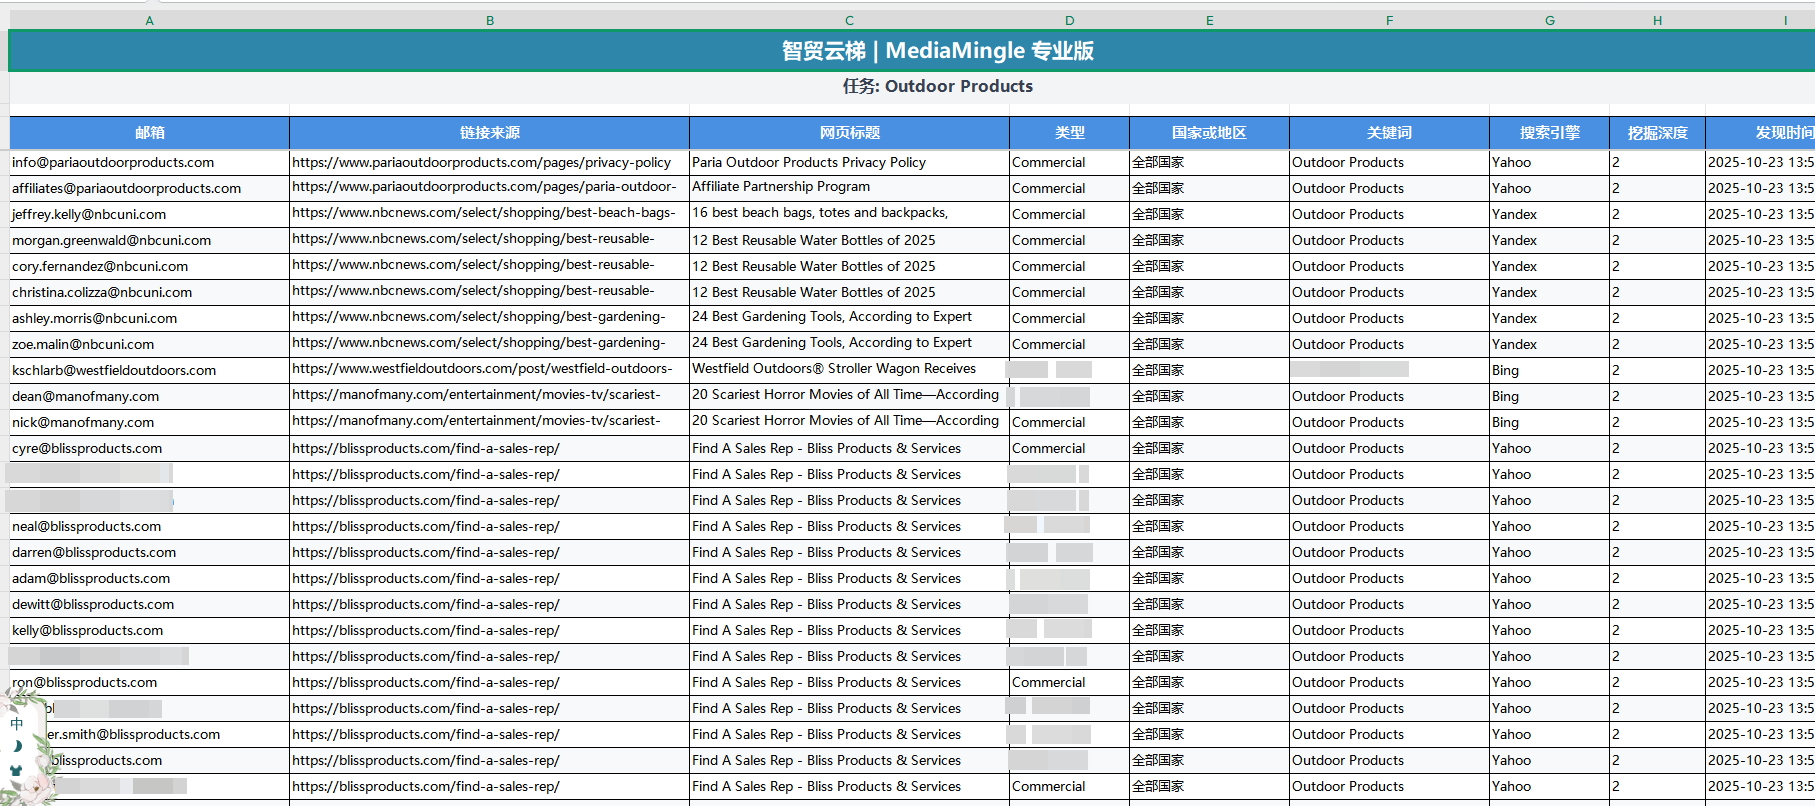The width and height of the screenshot is (1815, 806).
Task: Select the darren@blissproducts.com cell
Action: 150,552
